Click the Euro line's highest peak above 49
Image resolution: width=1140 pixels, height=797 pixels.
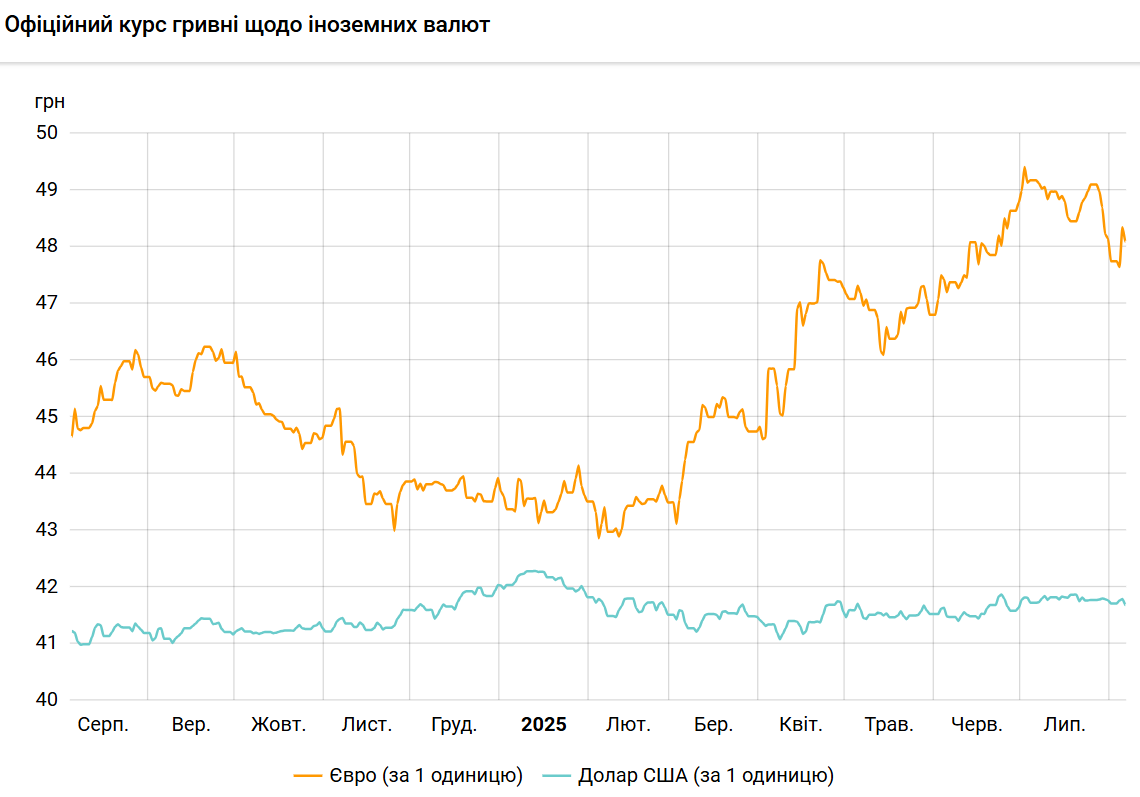[x=1024, y=168]
